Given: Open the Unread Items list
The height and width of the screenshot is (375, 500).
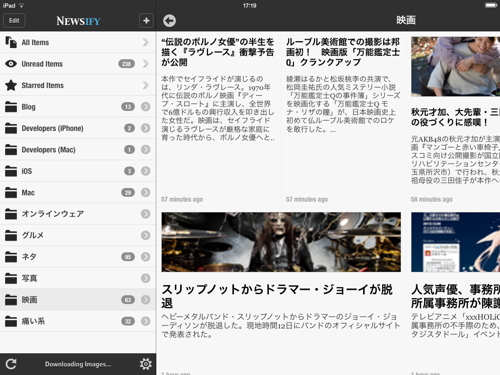Looking at the screenshot, I should click(78, 64).
